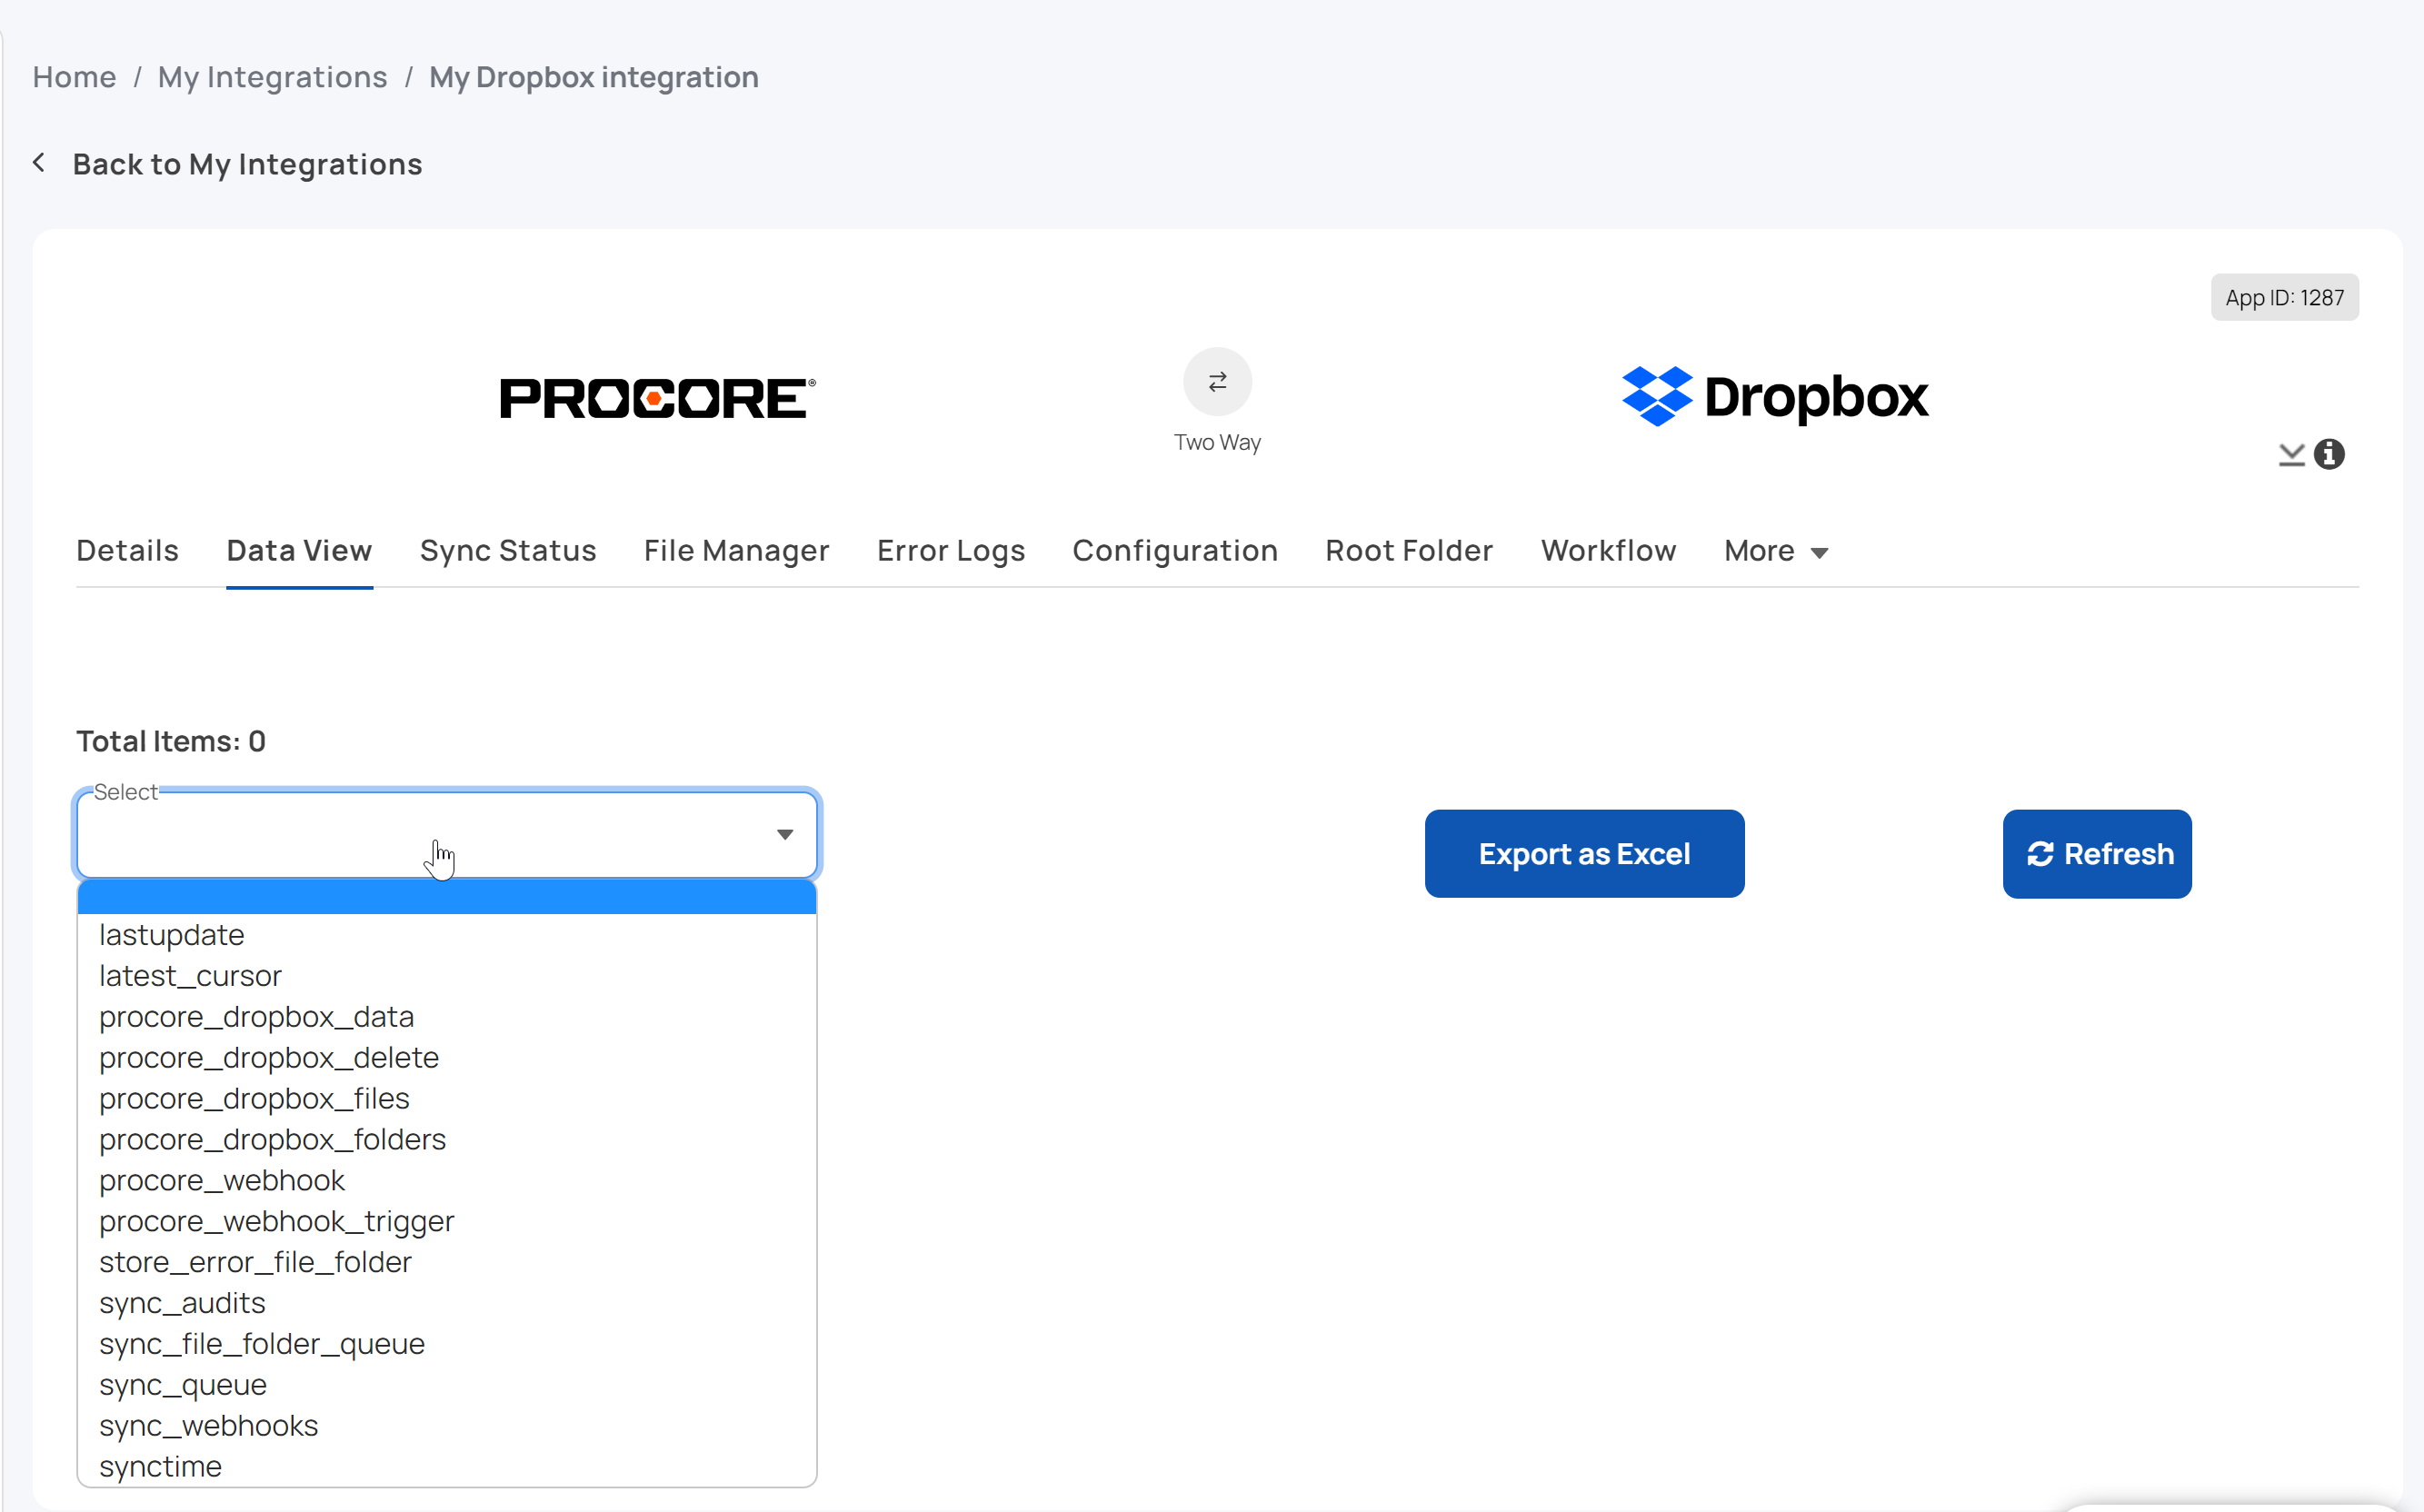Image resolution: width=2424 pixels, height=1512 pixels.
Task: Select lastupdate from the list
Action: pyautogui.click(x=447, y=935)
